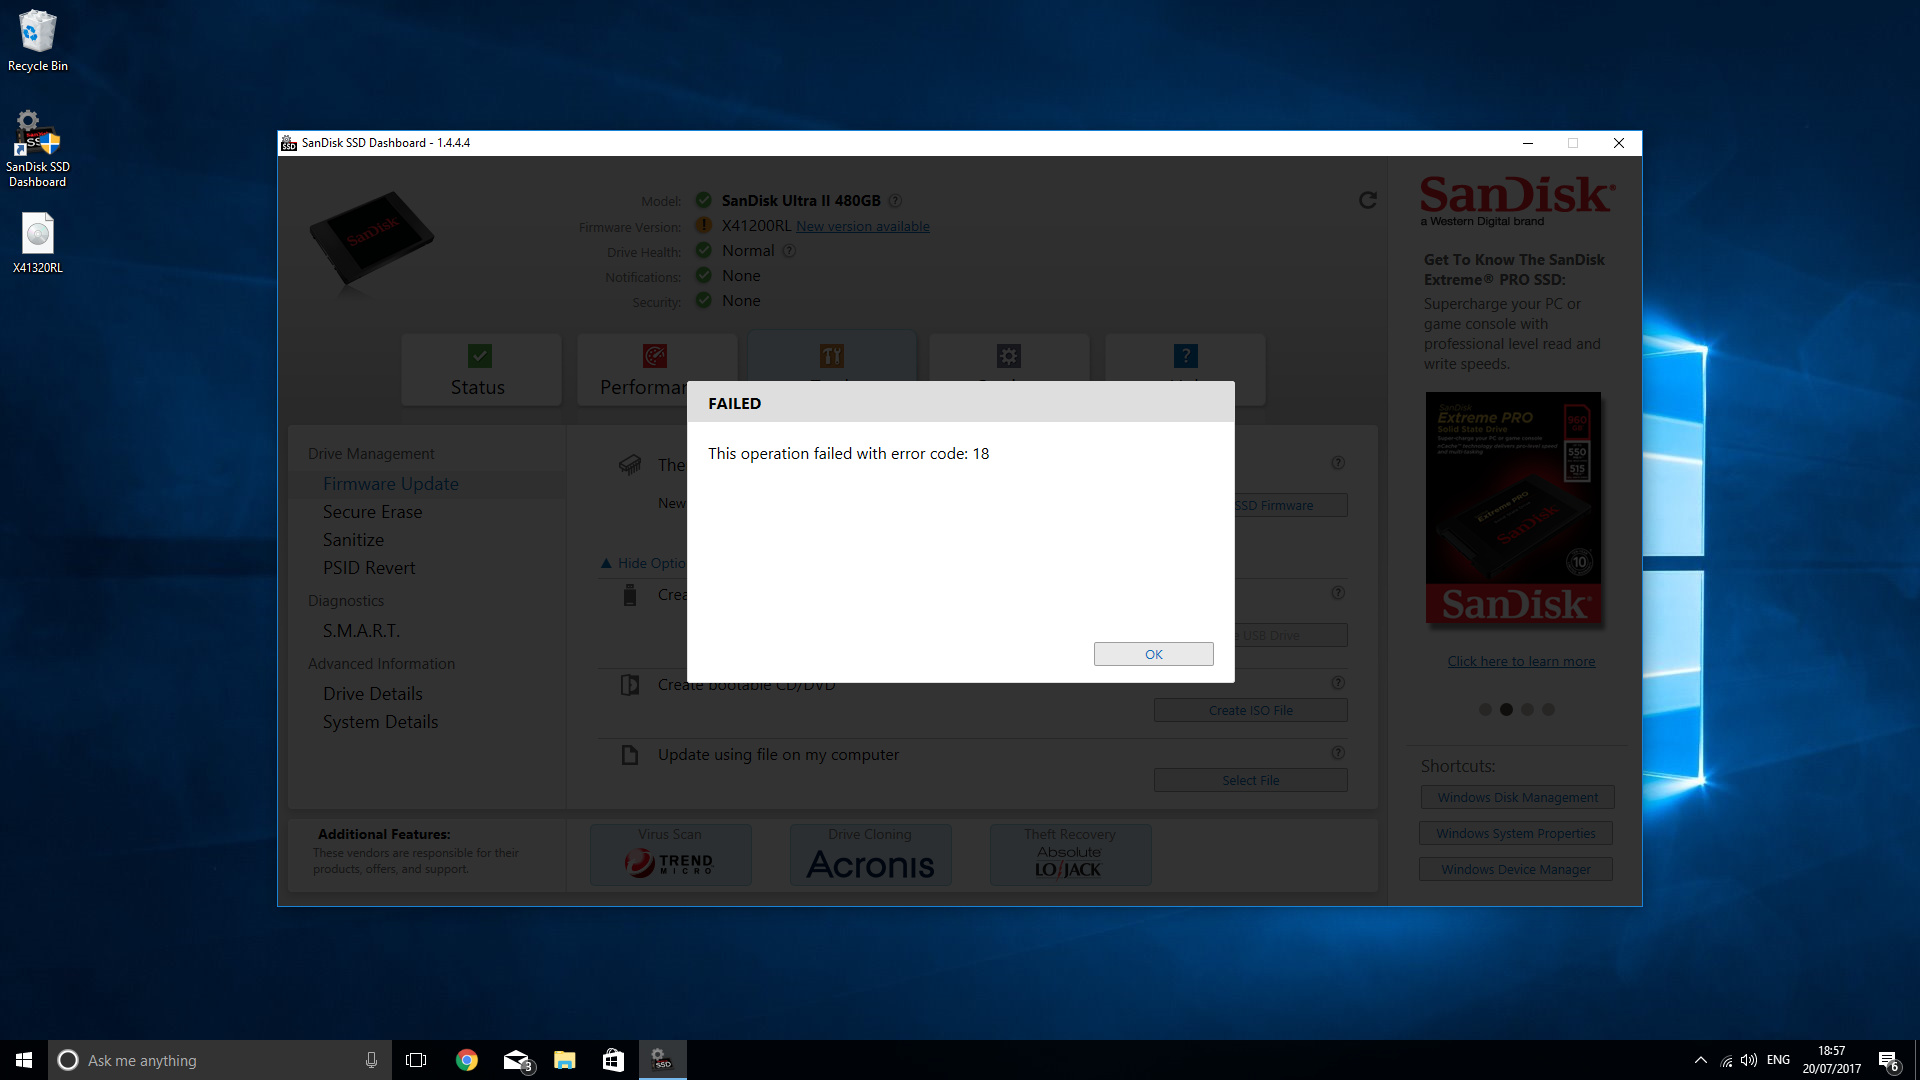Image resolution: width=1920 pixels, height=1080 pixels.
Task: Open Windows Store from taskbar
Action: [613, 1060]
